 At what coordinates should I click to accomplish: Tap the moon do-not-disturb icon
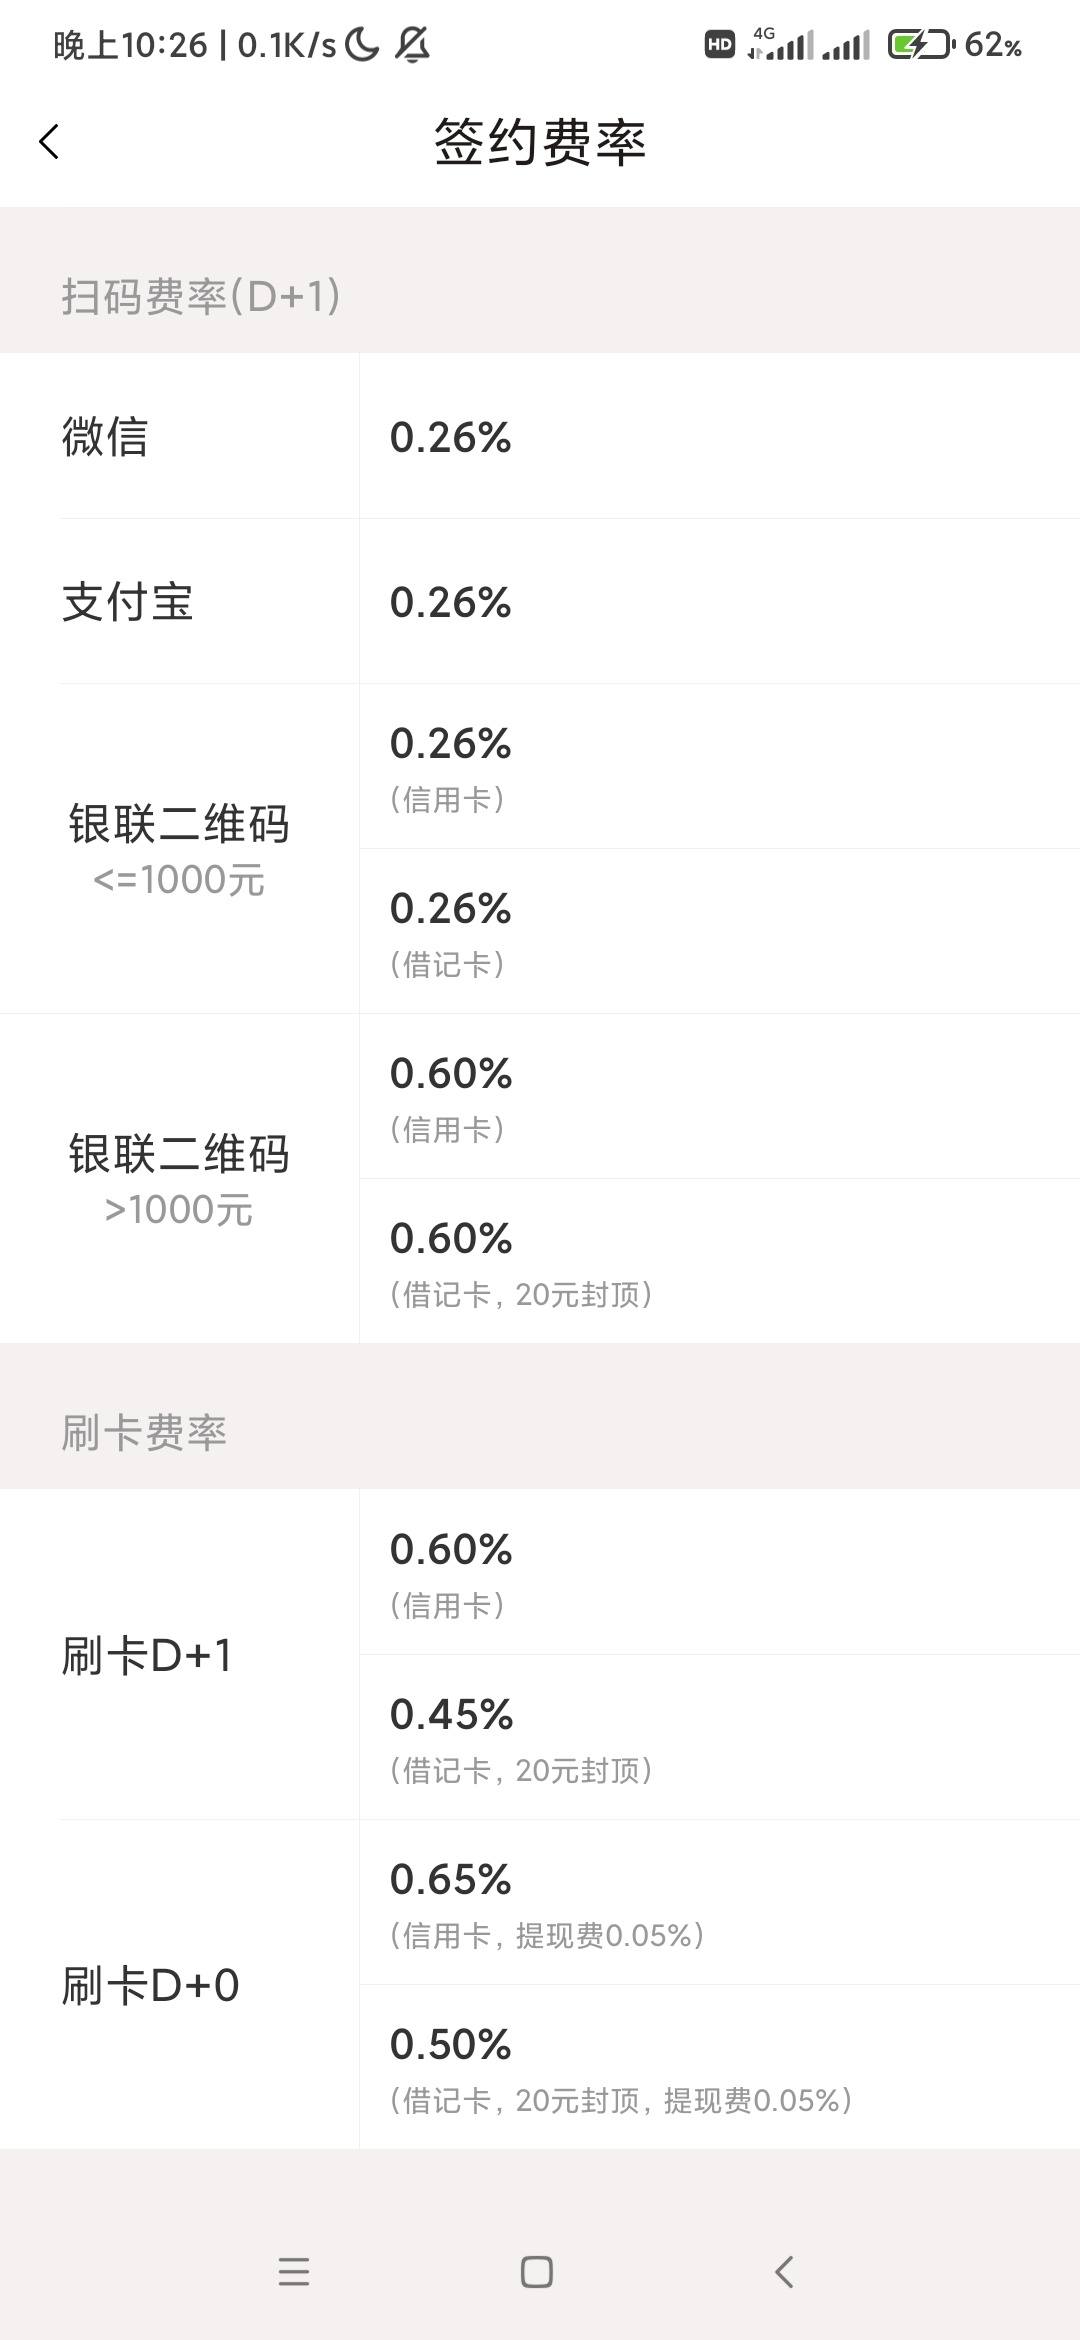coord(362,44)
